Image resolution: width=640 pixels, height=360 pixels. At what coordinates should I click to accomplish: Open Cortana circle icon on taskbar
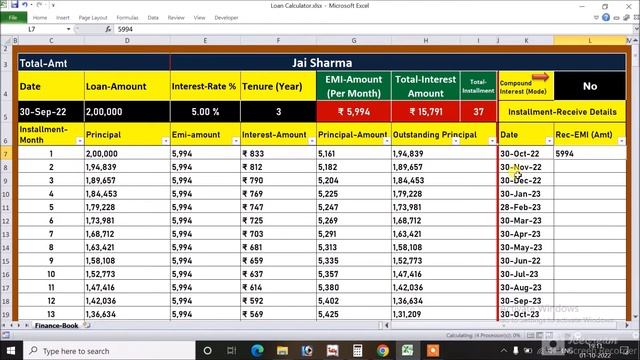click(207, 351)
